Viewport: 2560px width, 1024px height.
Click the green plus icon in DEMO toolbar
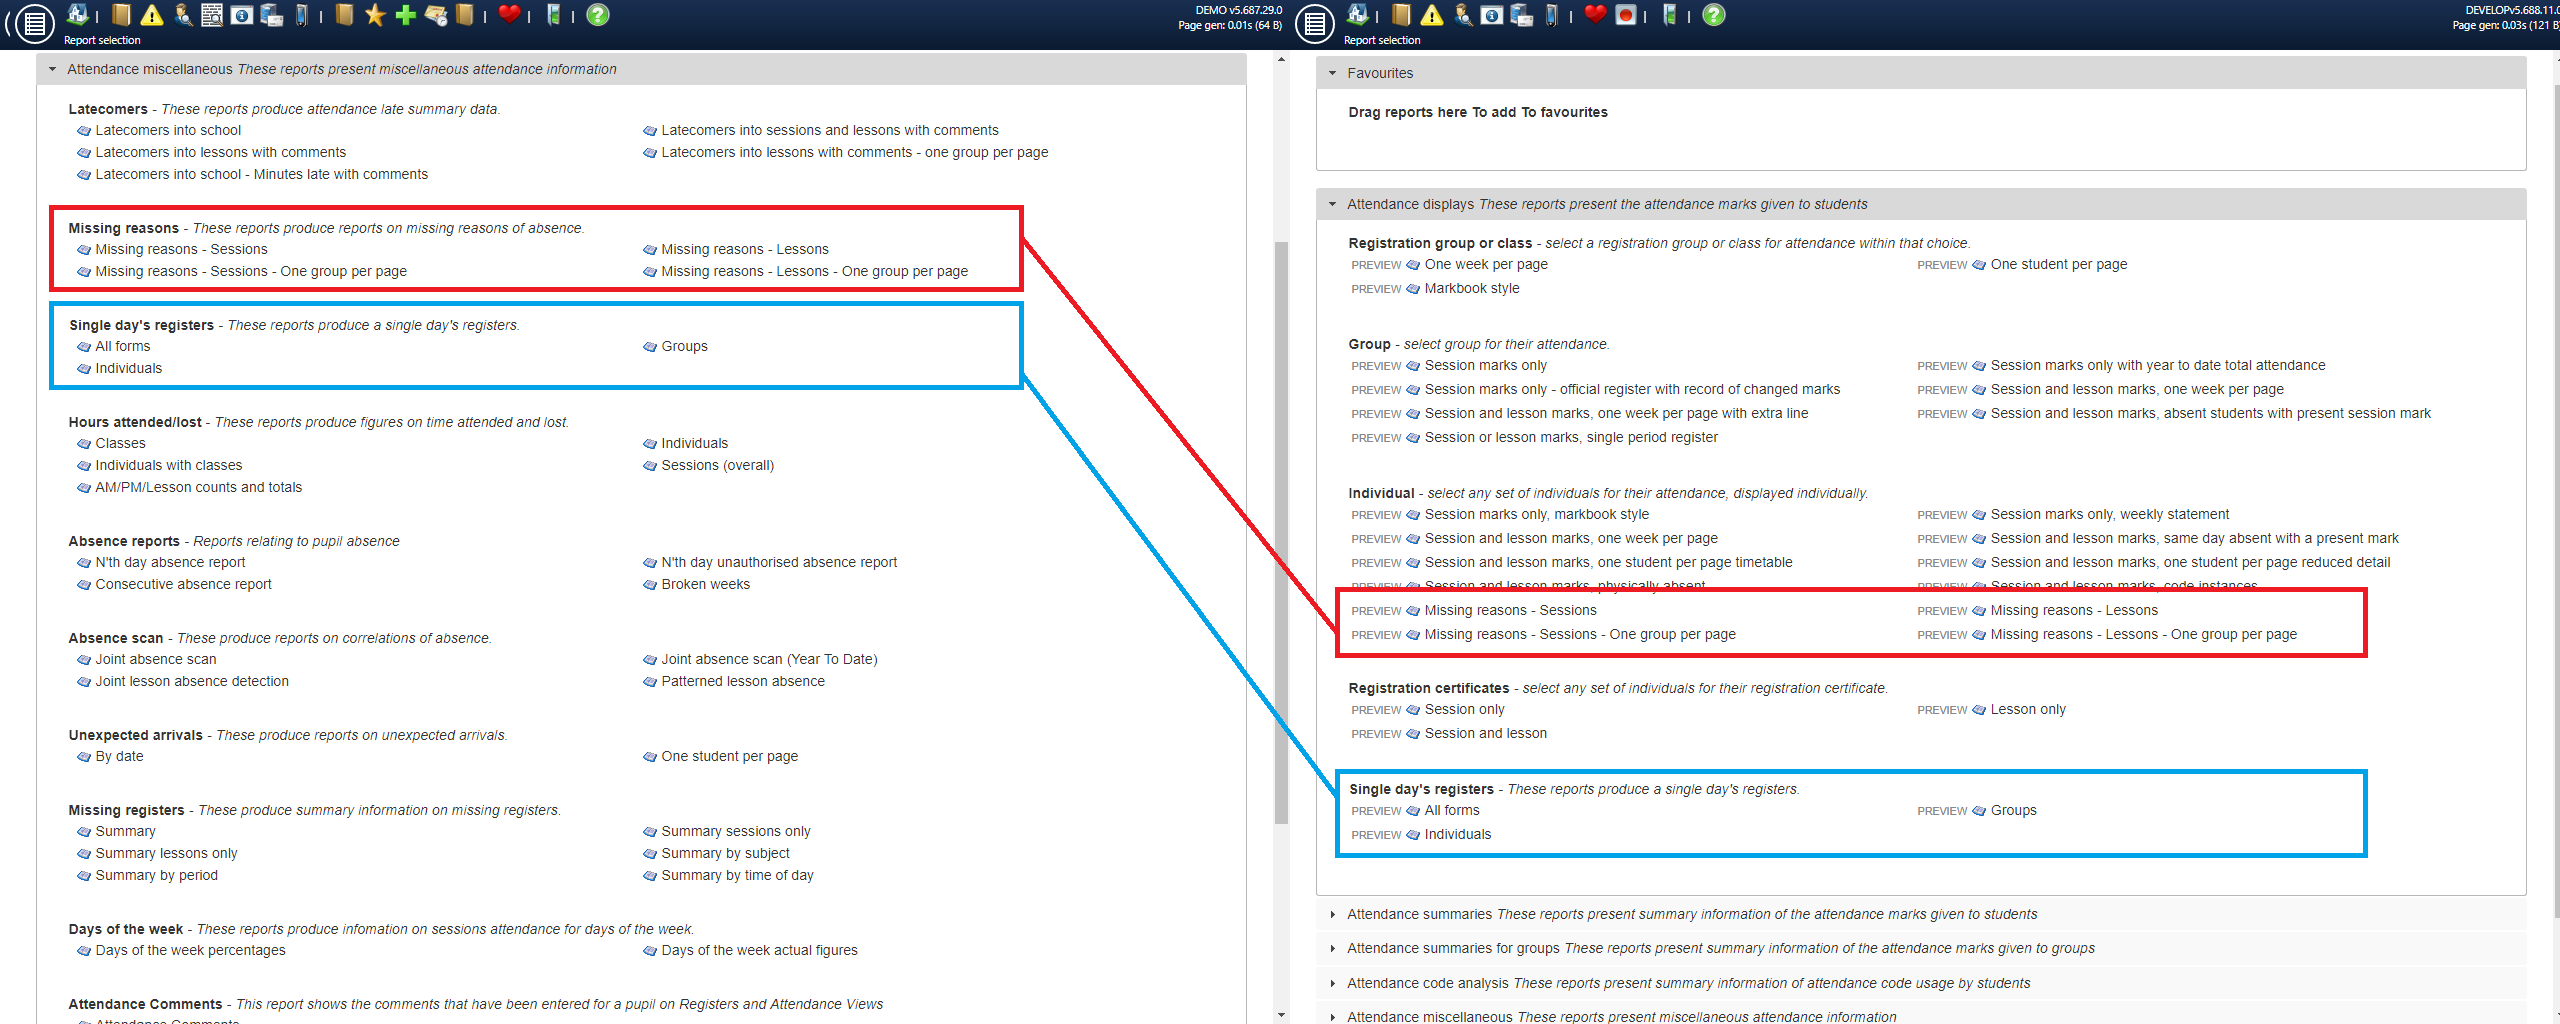coord(405,15)
